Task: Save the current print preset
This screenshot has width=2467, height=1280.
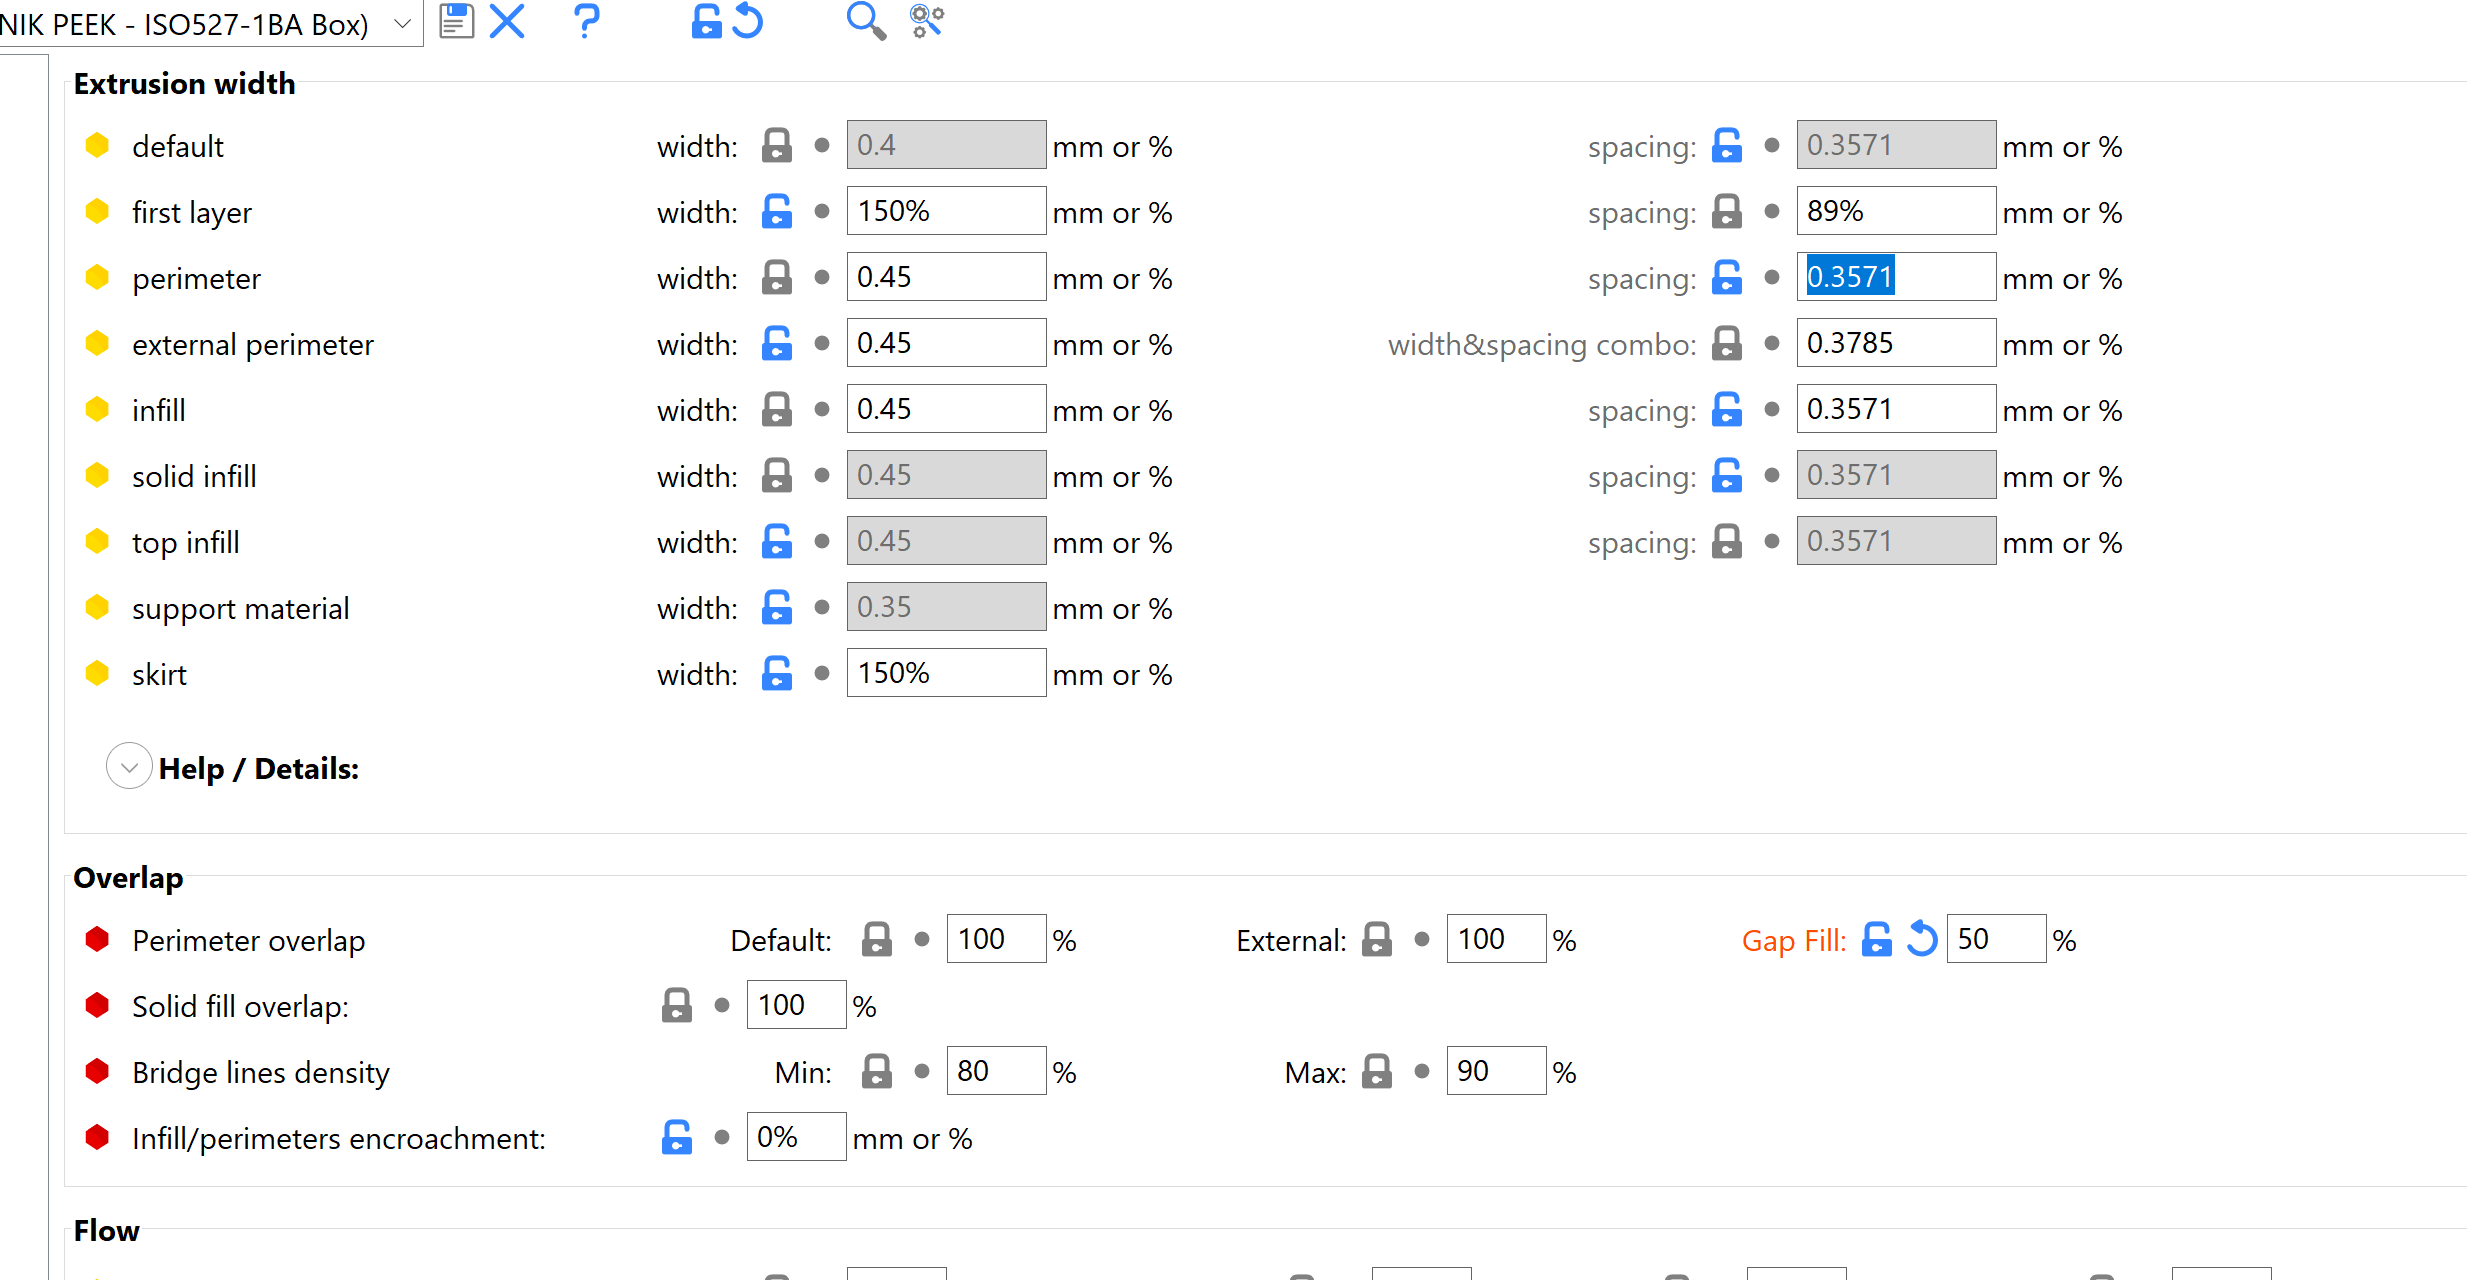Action: [x=455, y=20]
